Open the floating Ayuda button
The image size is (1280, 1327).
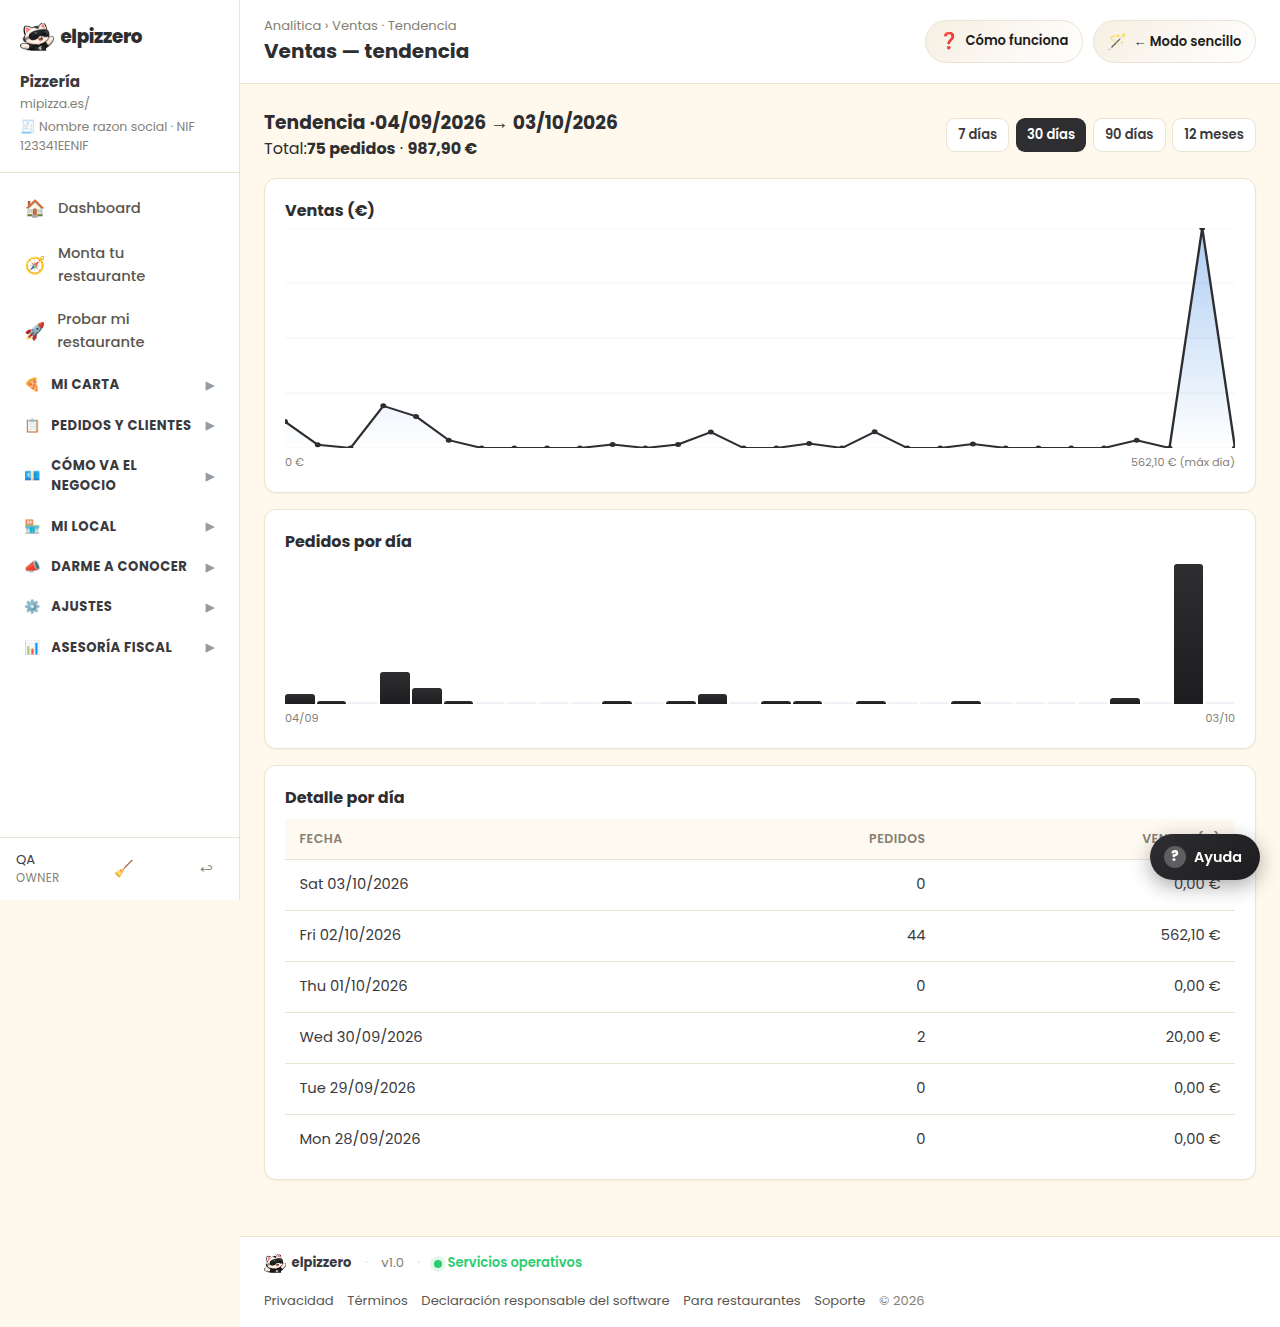(x=1204, y=857)
